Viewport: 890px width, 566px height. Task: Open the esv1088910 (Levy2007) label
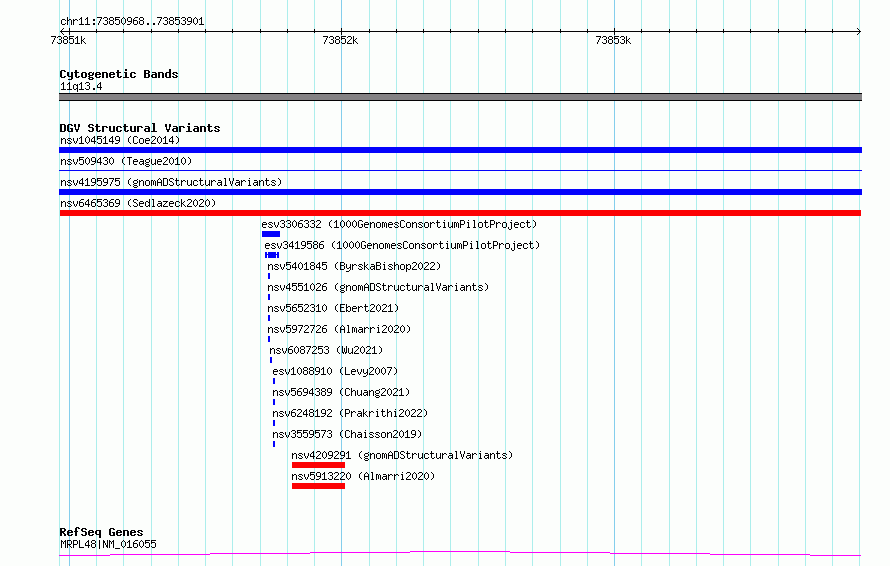[335, 371]
